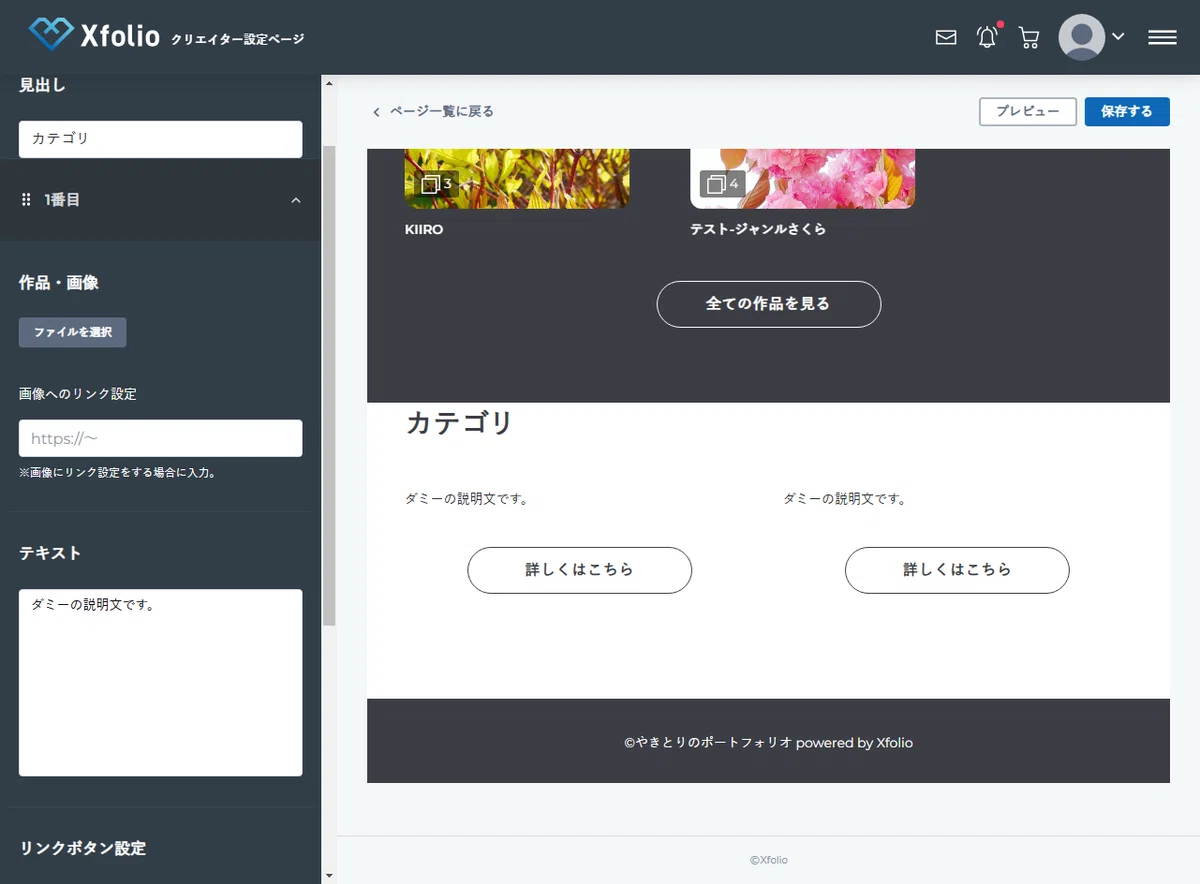
Task: Click the user avatar icon
Action: click(1081, 37)
